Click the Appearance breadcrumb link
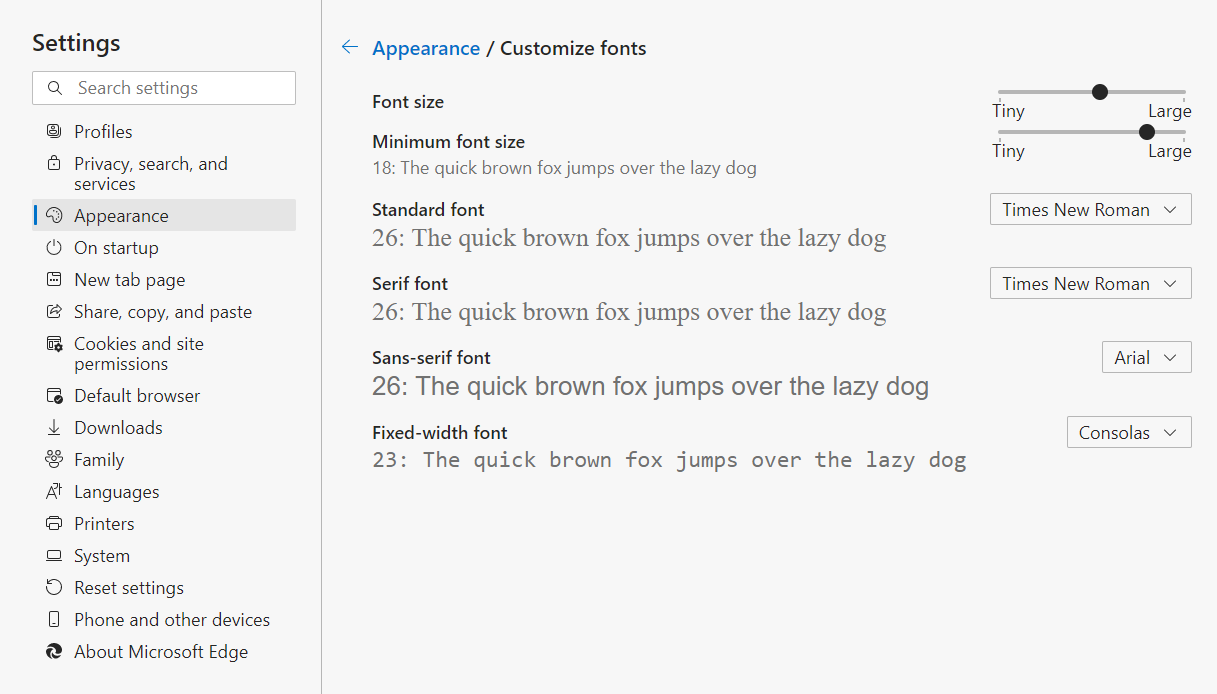Screen dimensions: 1217x694 (x=426, y=48)
